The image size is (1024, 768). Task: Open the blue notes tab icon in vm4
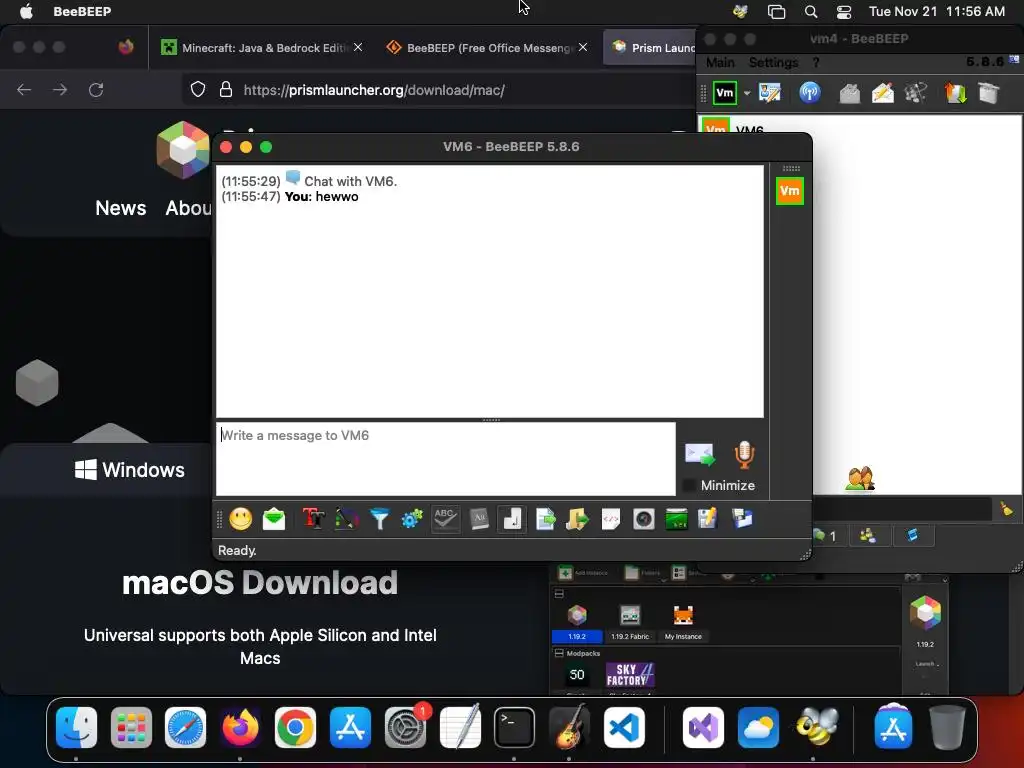coord(912,536)
